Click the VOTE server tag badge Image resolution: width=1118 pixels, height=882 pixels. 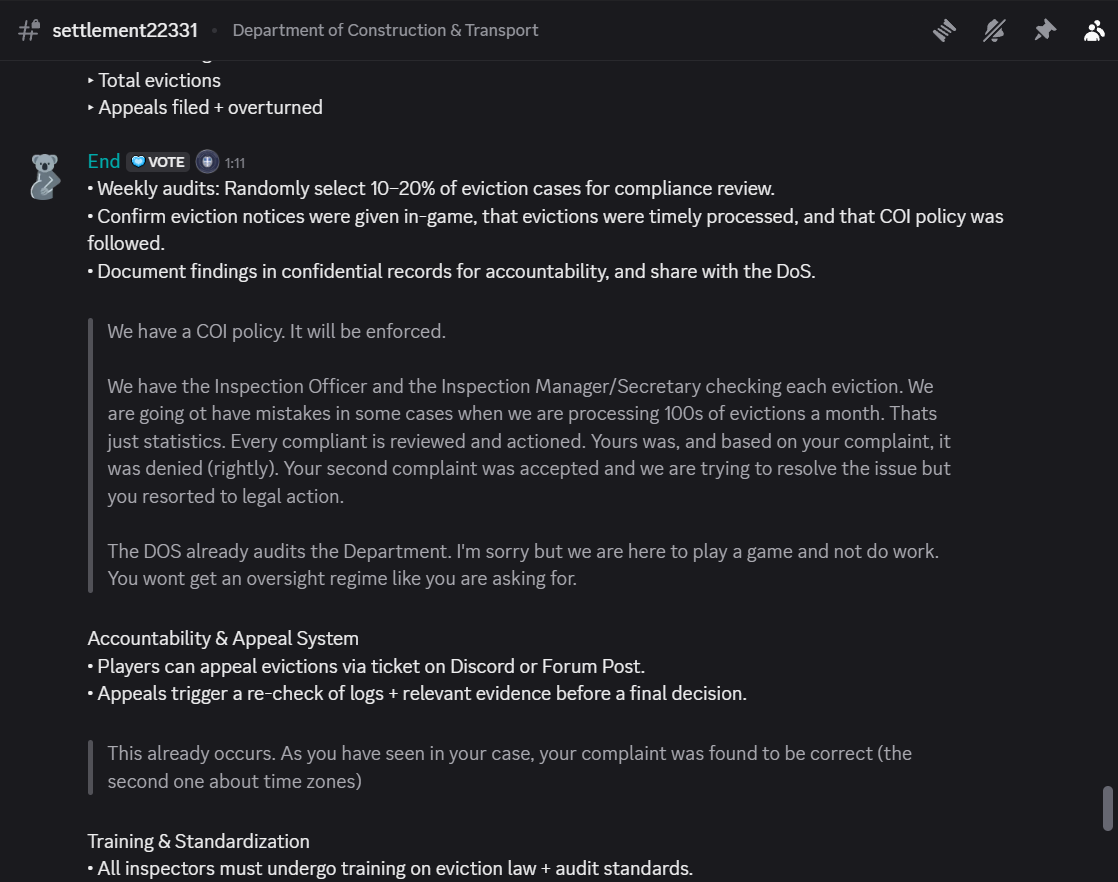tap(158, 162)
